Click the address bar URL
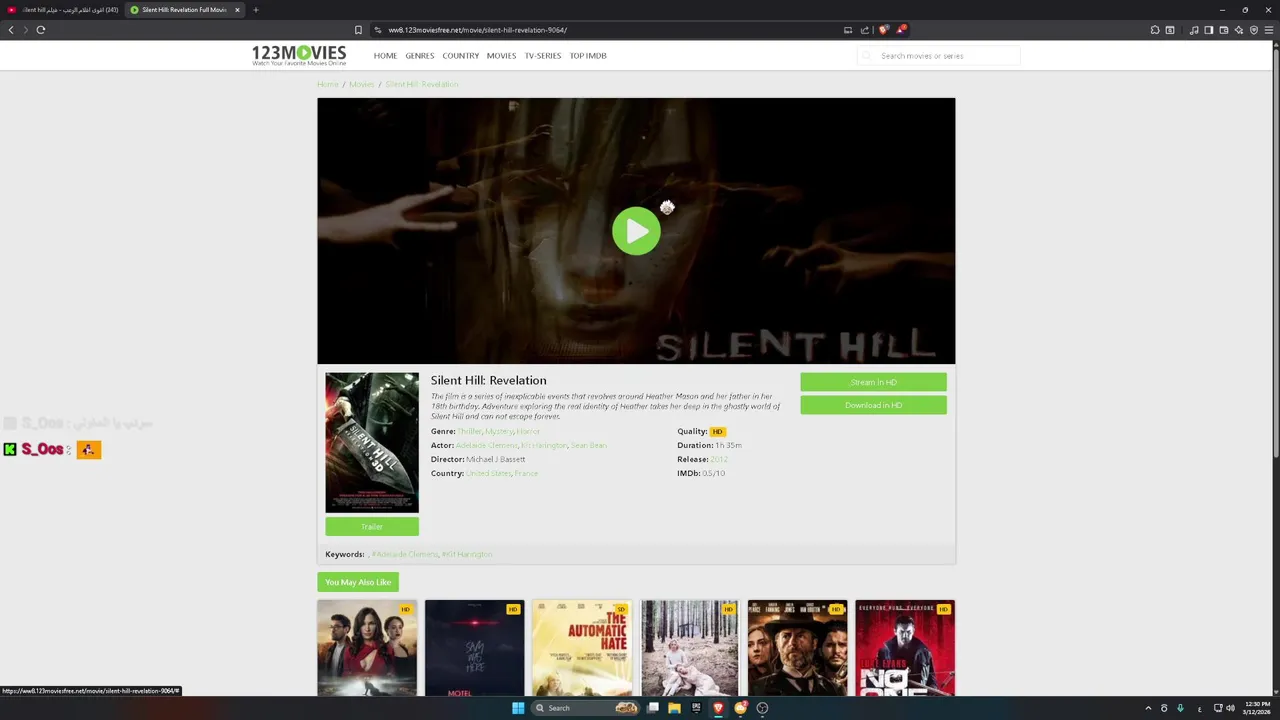The width and height of the screenshot is (1280, 720). [477, 30]
